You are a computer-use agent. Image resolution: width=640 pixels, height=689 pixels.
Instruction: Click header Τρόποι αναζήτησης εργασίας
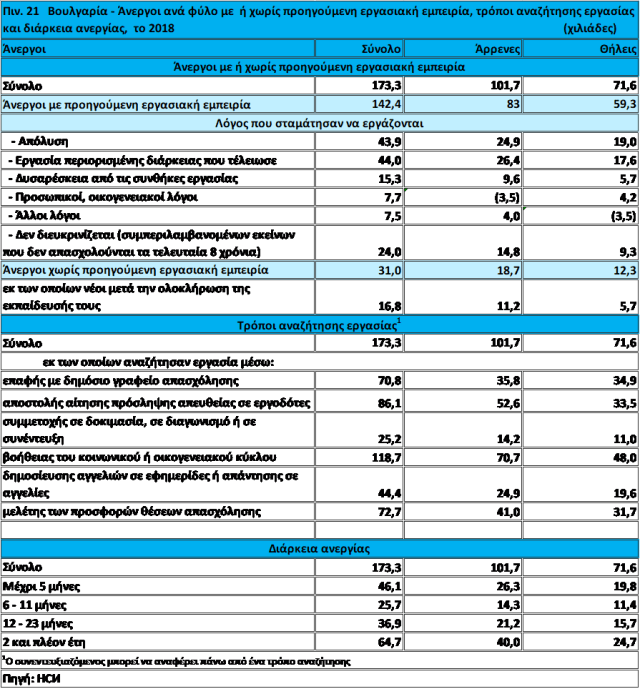[x=319, y=324]
